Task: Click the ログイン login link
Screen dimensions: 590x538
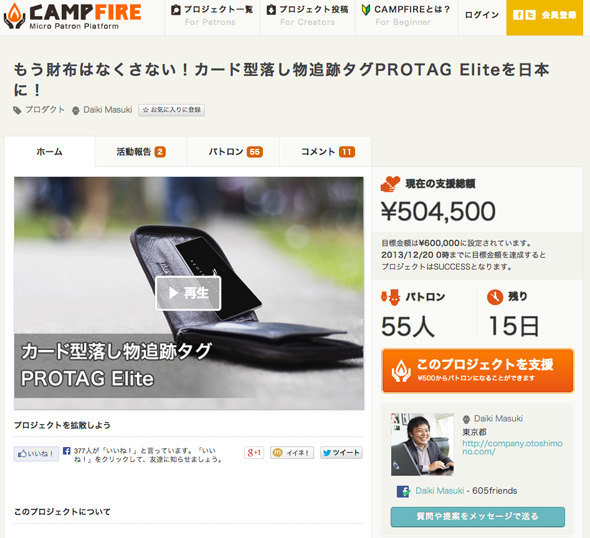Action: (482, 15)
